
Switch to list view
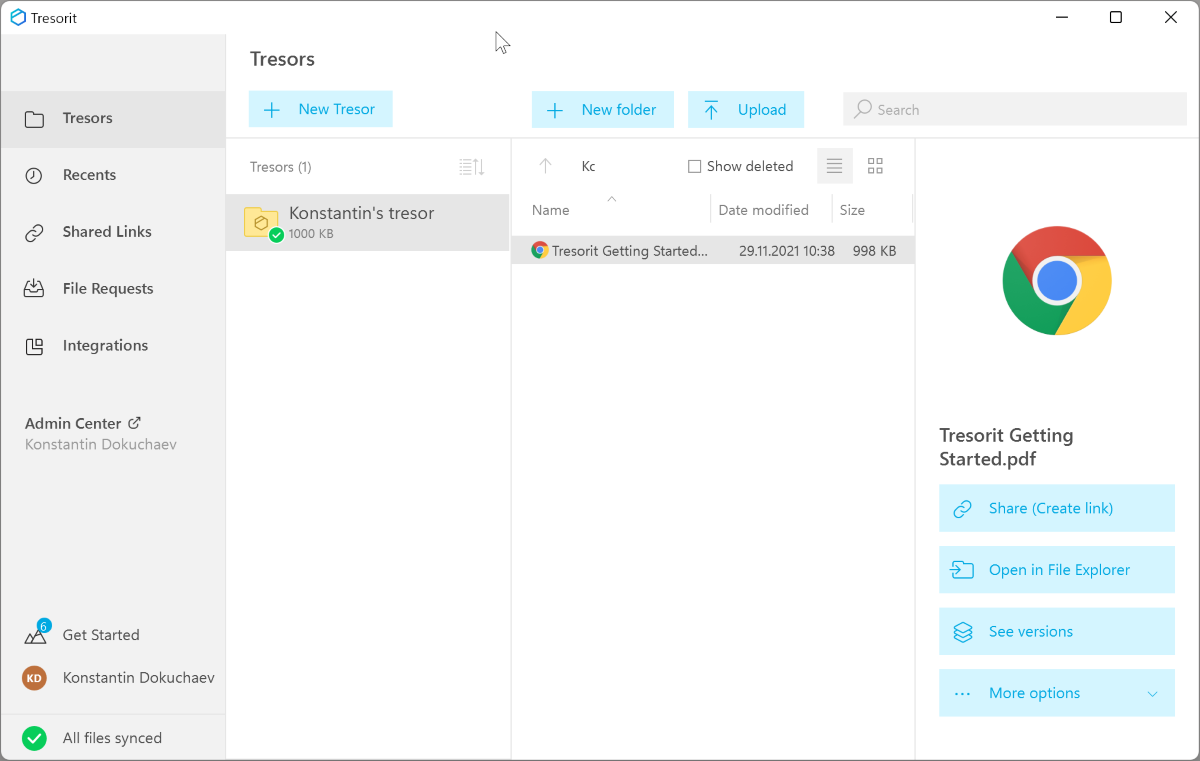click(835, 166)
